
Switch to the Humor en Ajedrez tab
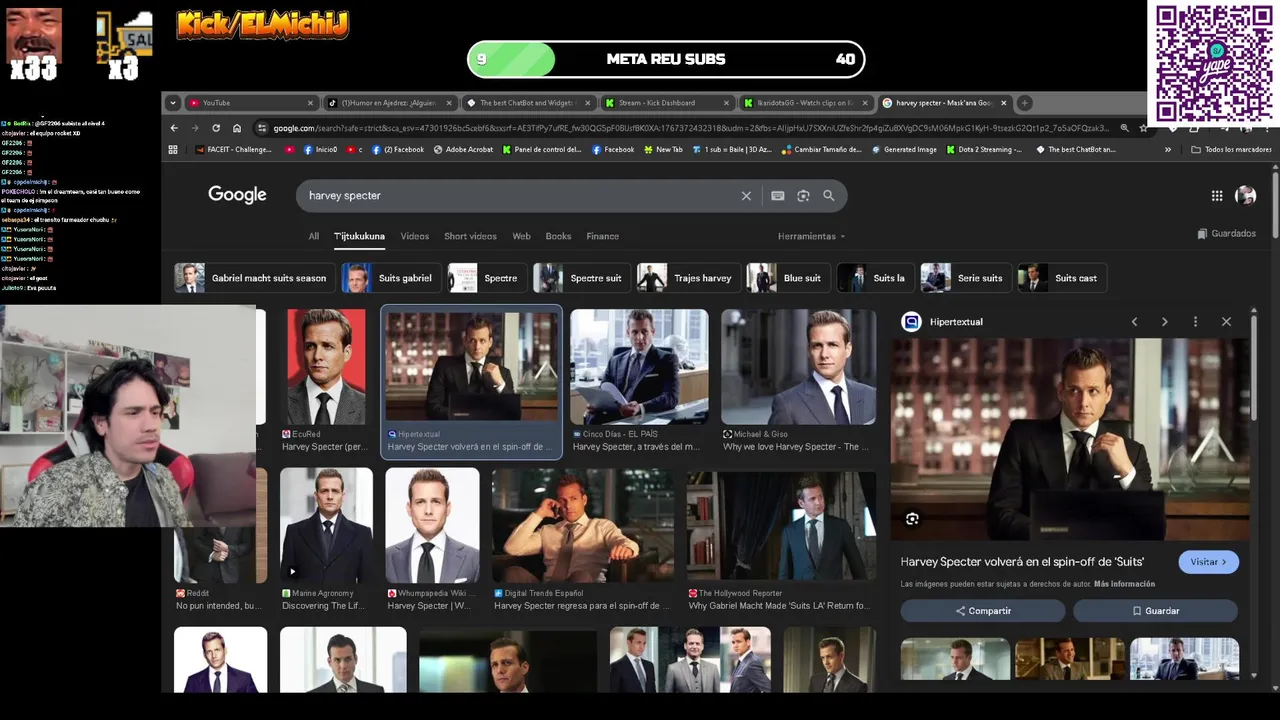point(390,103)
